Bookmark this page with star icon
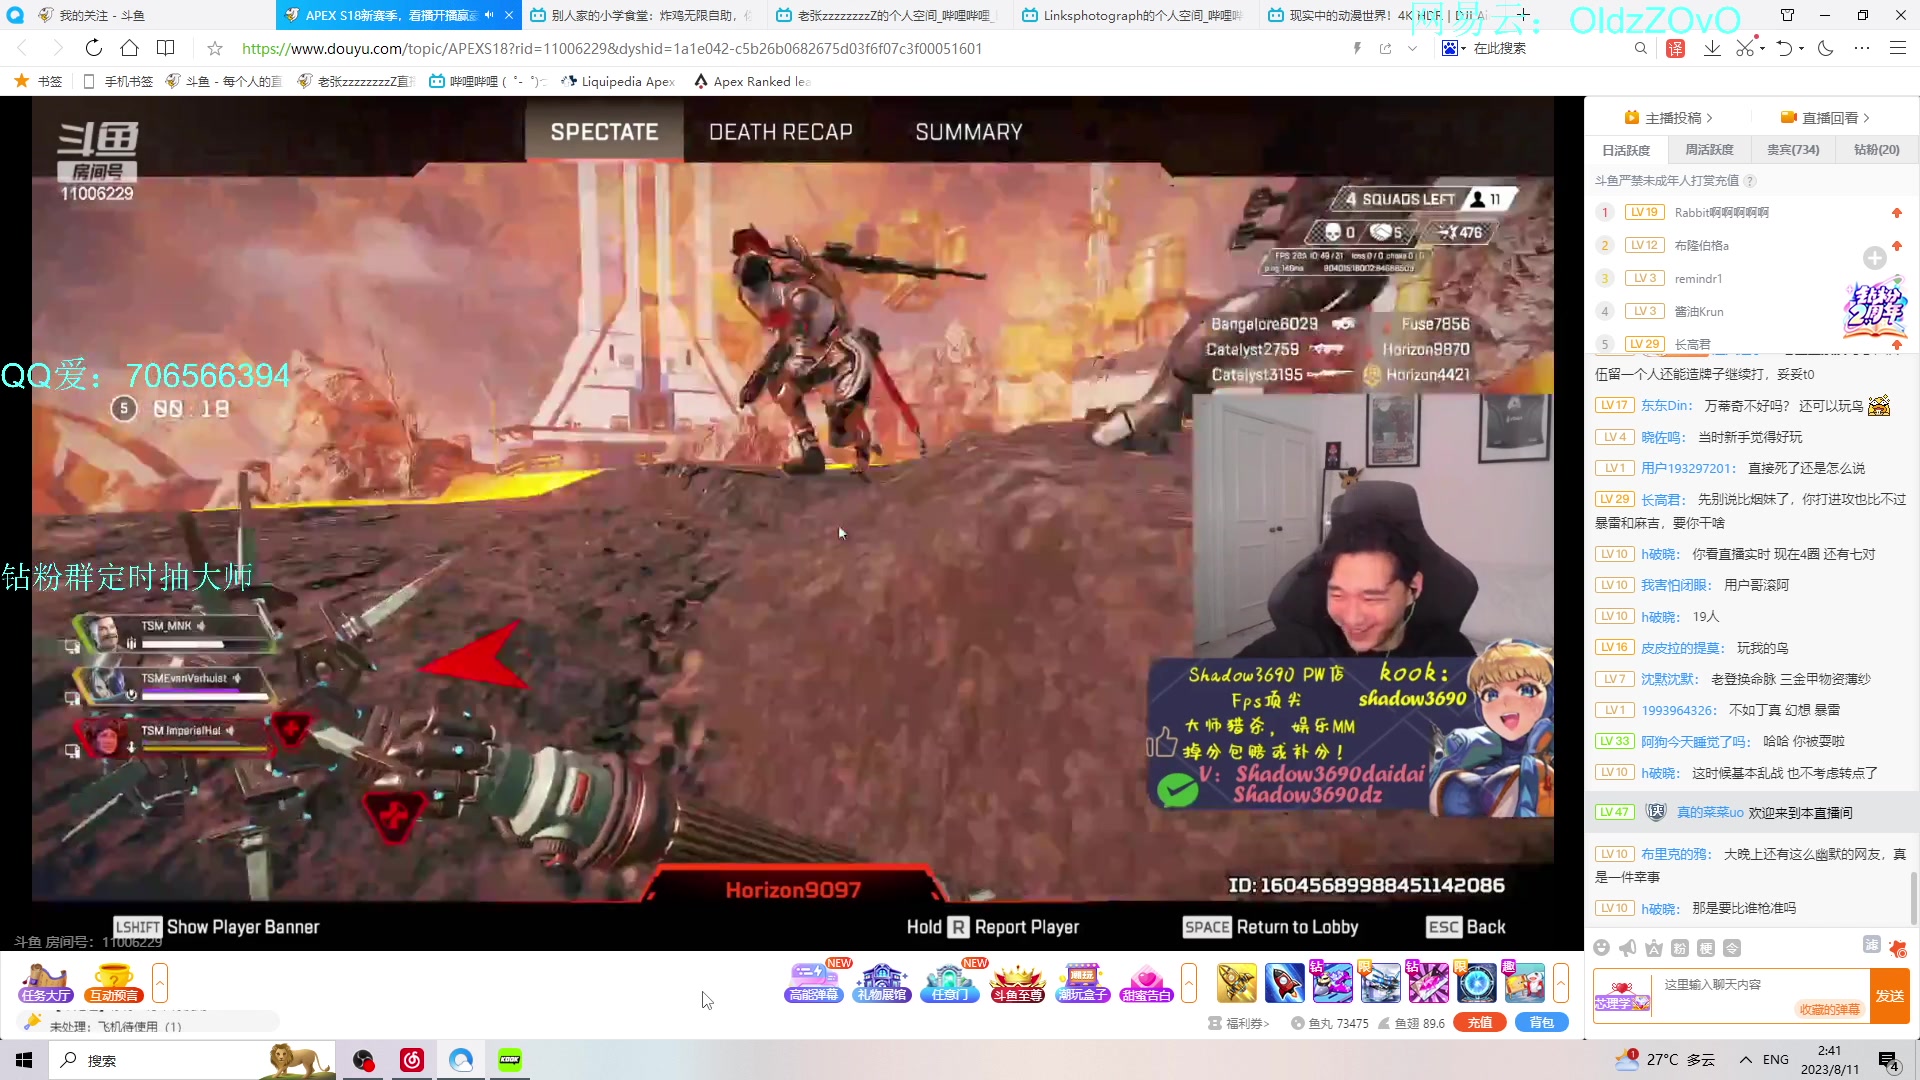 tap(214, 48)
